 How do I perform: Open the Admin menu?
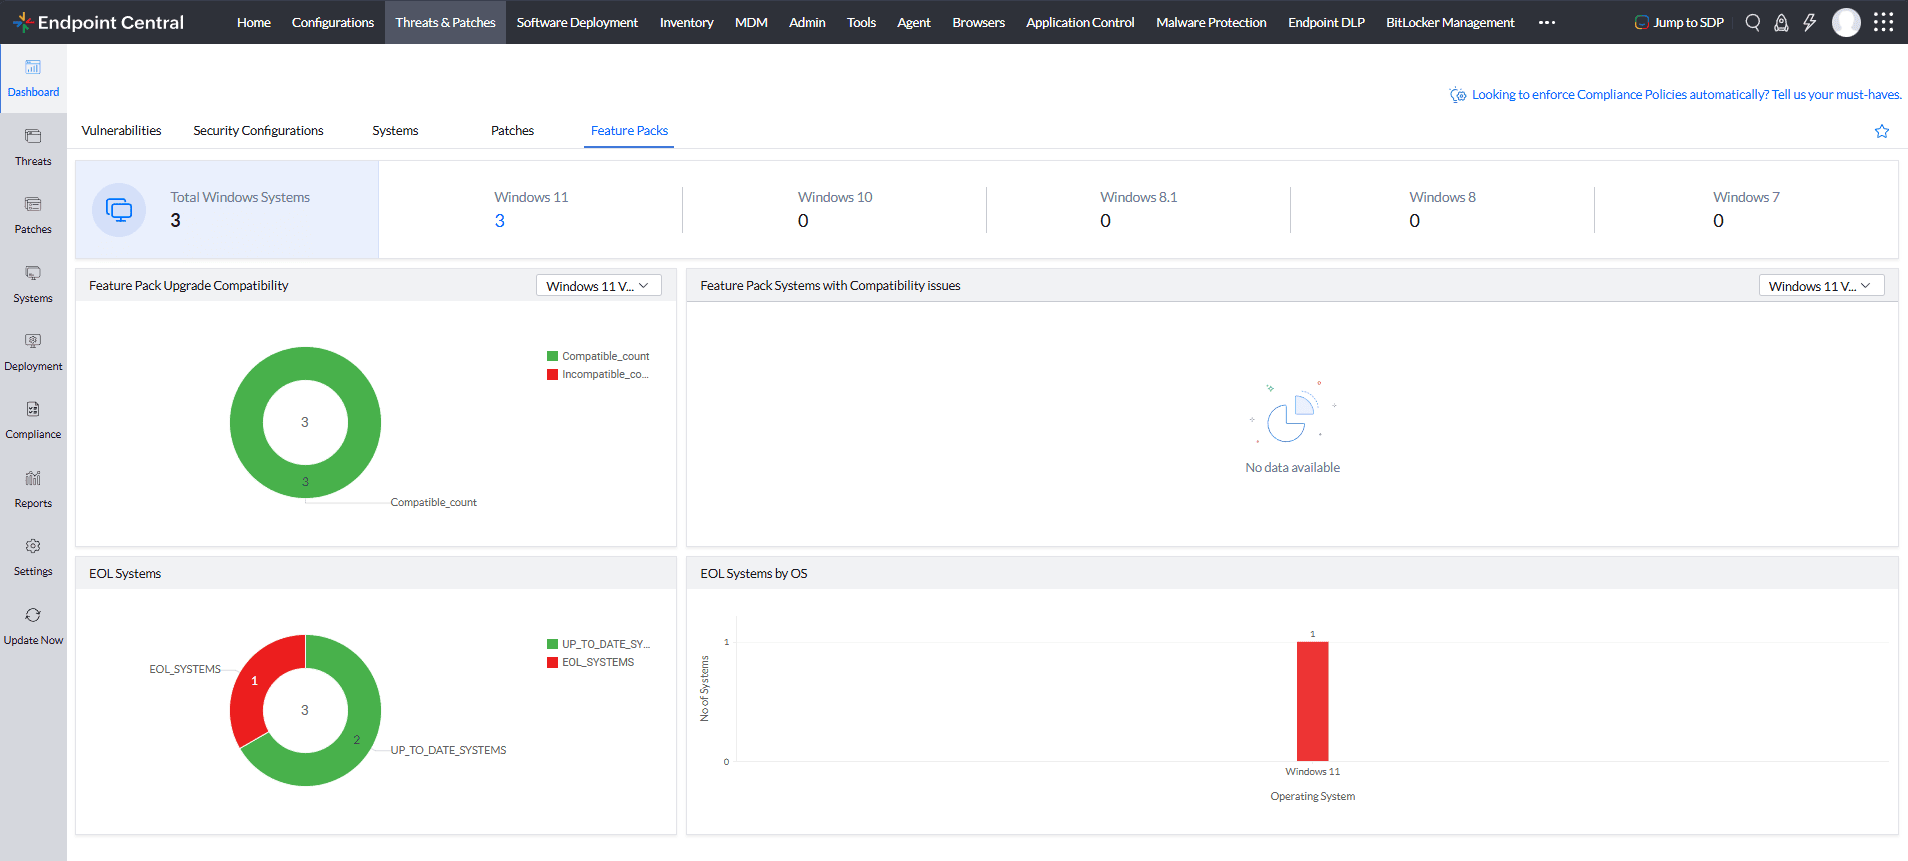(807, 22)
